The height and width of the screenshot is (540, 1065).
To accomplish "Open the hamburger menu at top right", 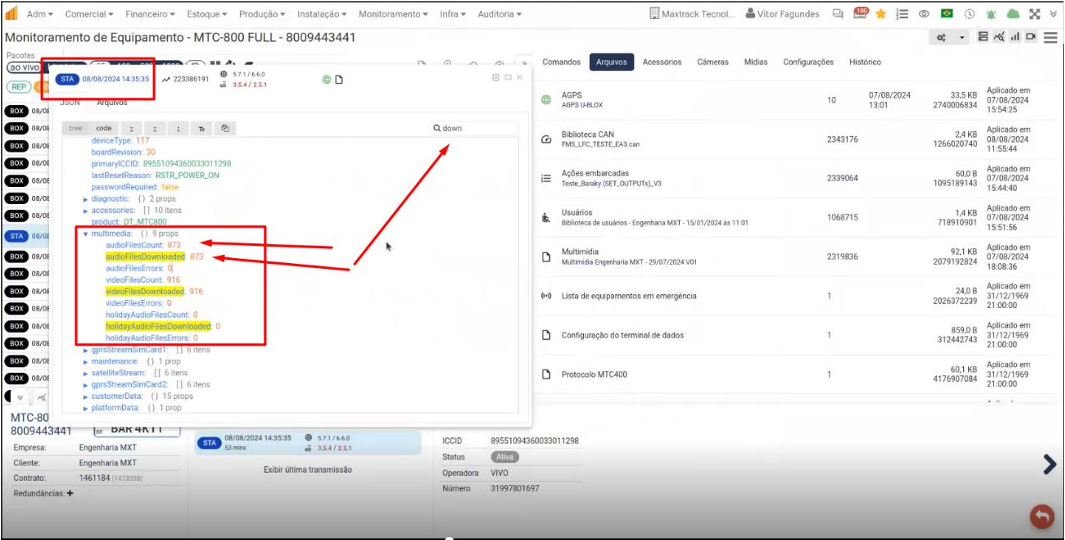I will pyautogui.click(x=1050, y=37).
